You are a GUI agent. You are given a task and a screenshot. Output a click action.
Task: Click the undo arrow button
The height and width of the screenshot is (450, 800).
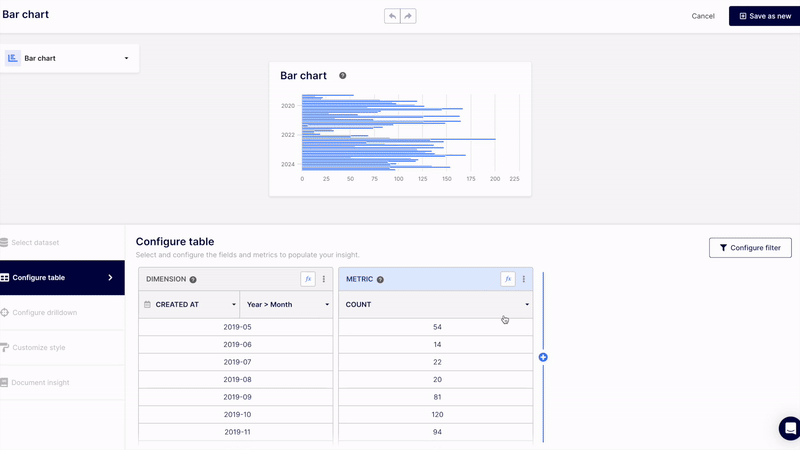click(392, 16)
